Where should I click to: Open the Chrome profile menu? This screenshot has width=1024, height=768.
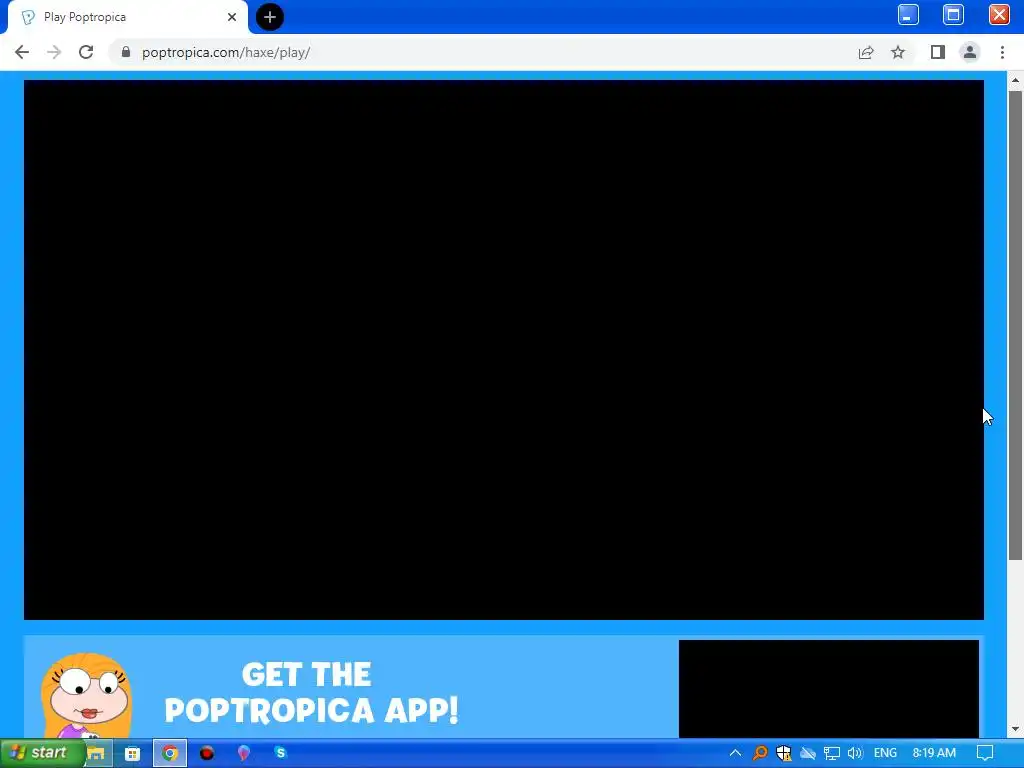click(x=970, y=52)
